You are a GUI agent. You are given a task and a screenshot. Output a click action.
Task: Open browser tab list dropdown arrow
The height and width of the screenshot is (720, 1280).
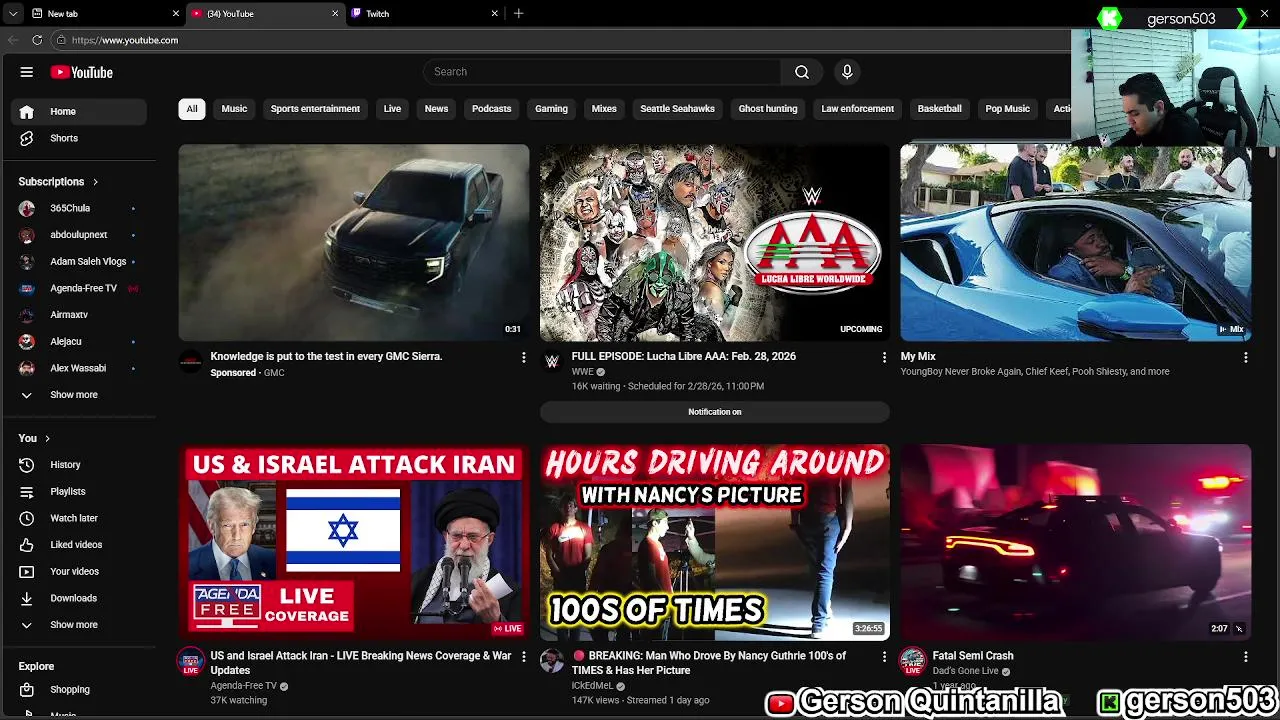(13, 14)
